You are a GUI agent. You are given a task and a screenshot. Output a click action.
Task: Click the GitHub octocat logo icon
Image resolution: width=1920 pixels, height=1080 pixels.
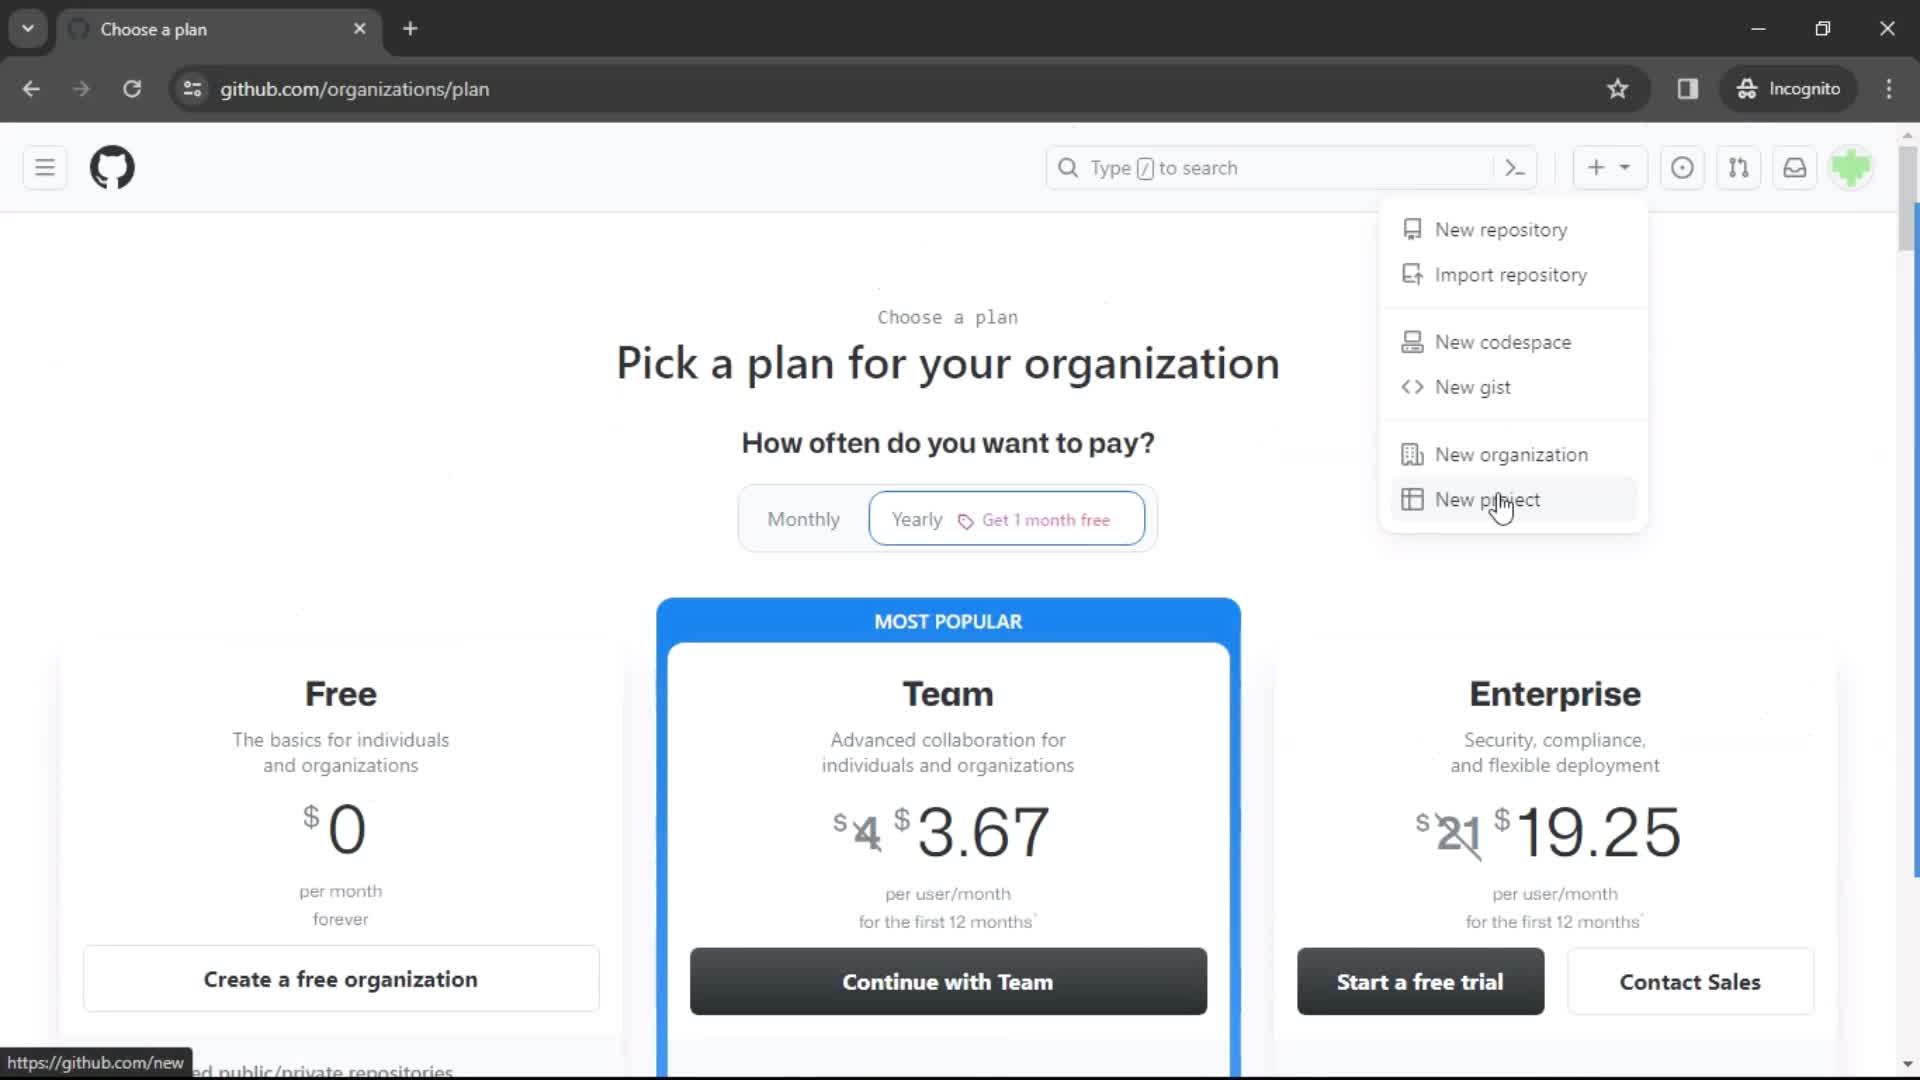tap(112, 167)
